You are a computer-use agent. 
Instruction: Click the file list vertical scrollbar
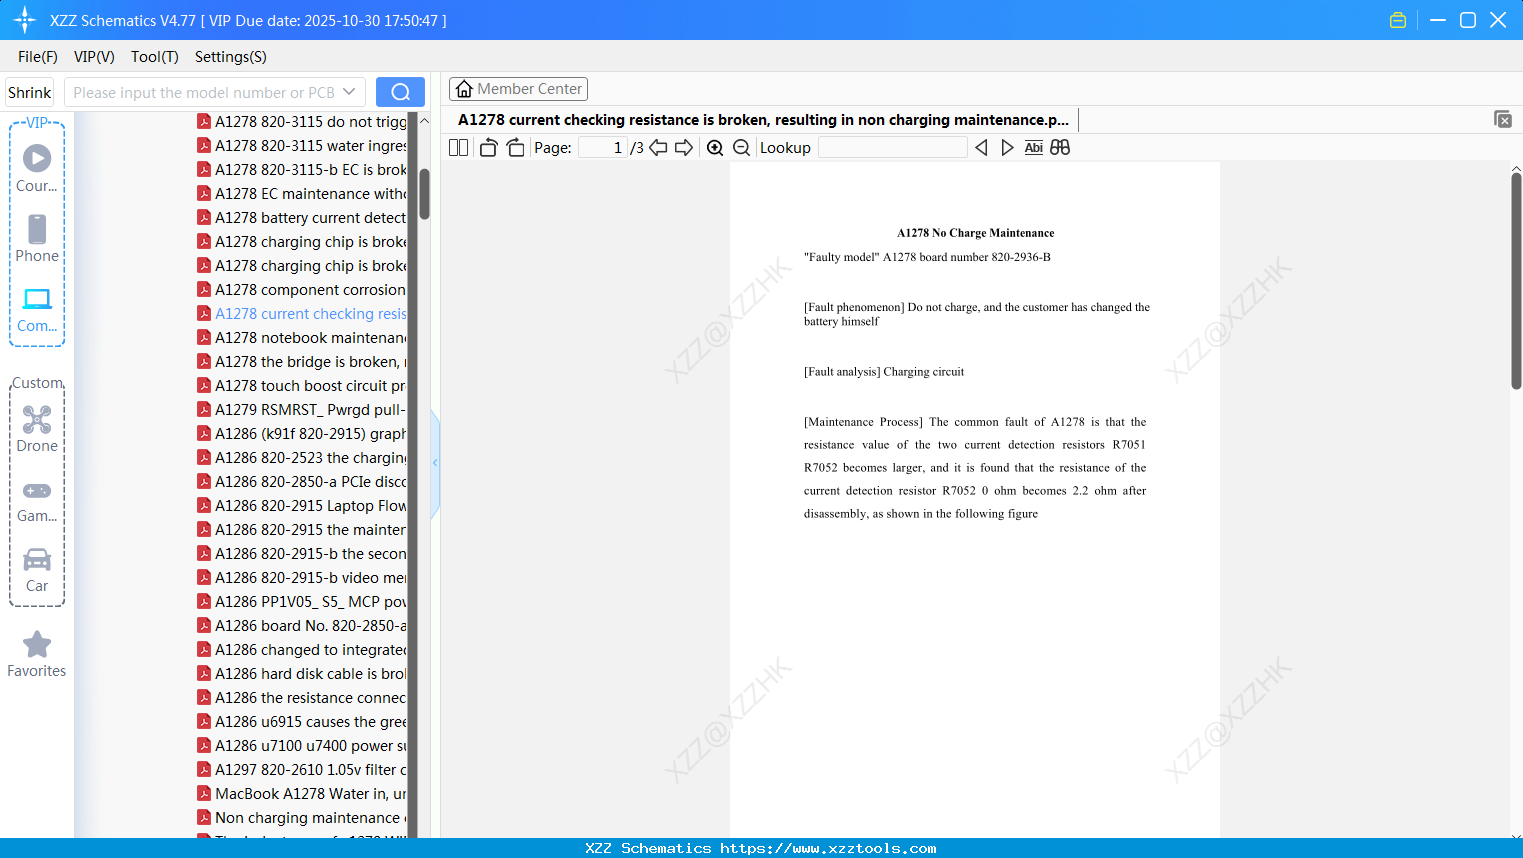424,194
